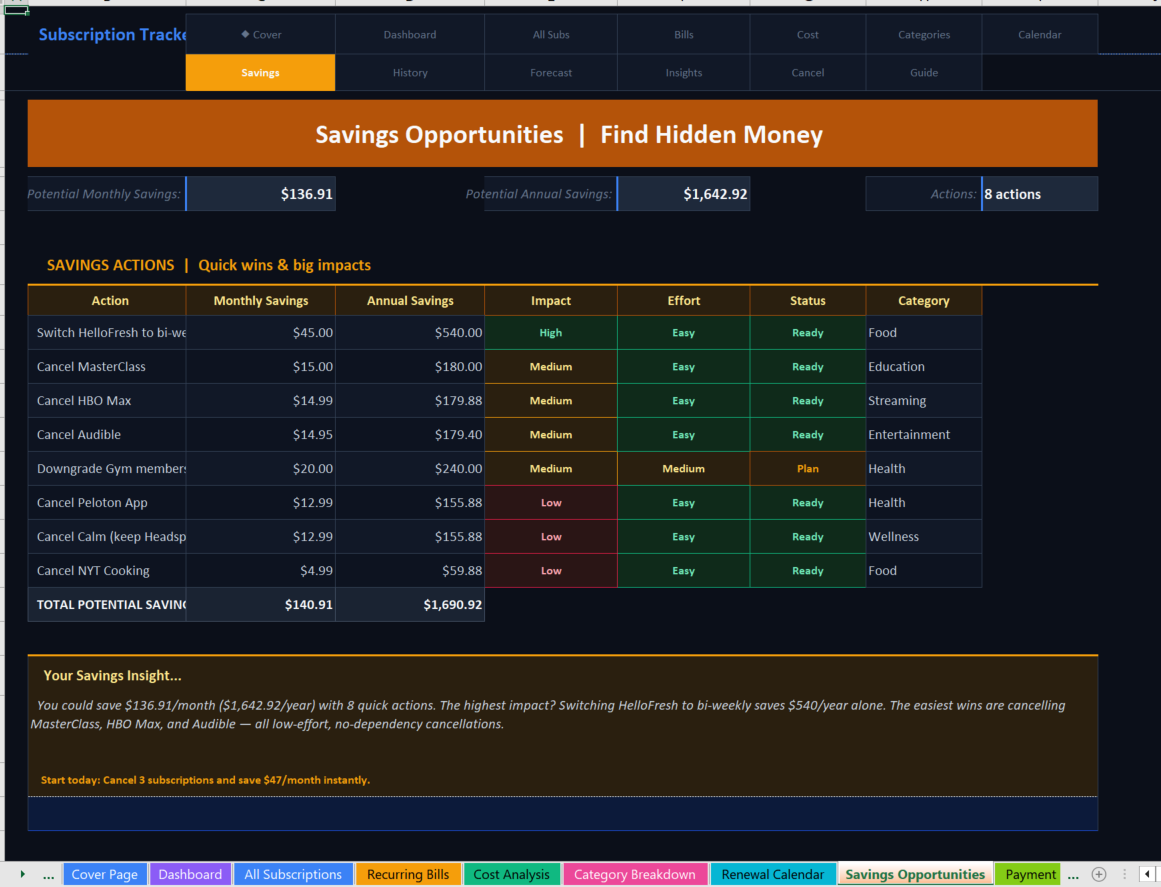Select the $136.91 monthly savings cell
Image resolution: width=1161 pixels, height=887 pixels.
pos(261,194)
